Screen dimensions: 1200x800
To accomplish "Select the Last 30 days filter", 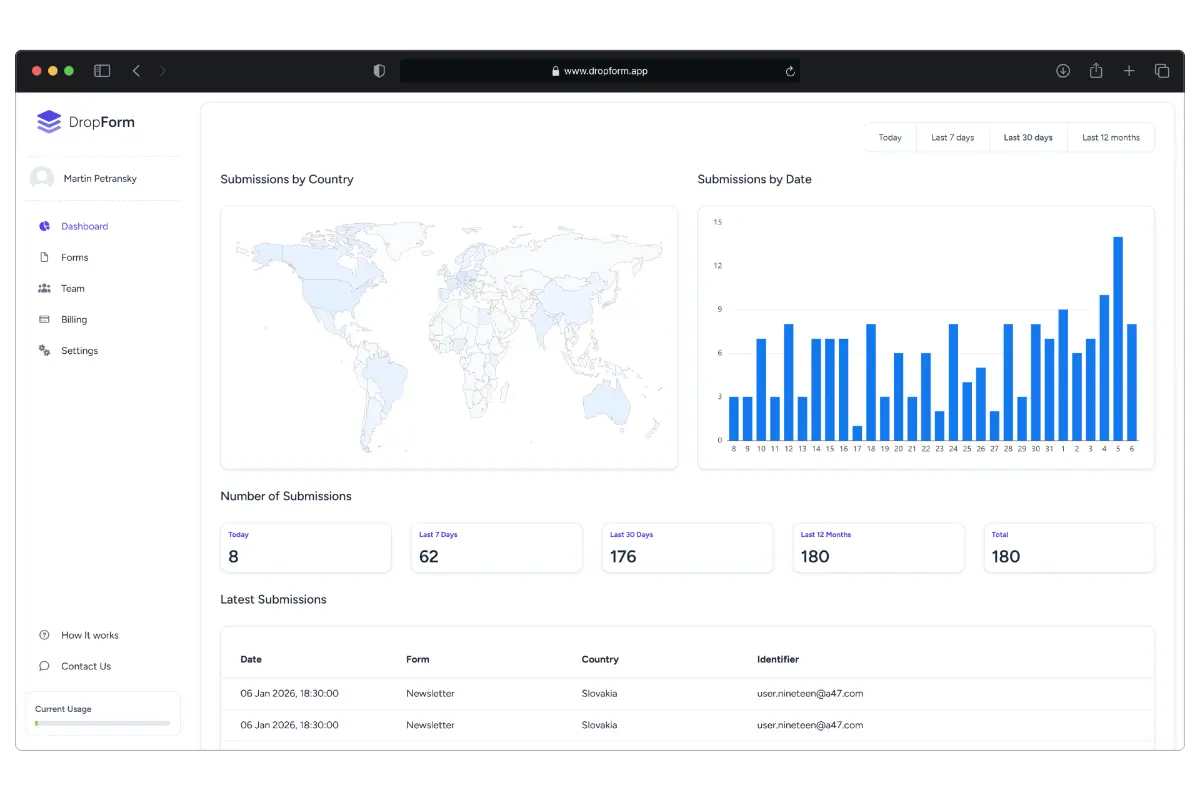I will (x=1028, y=137).
